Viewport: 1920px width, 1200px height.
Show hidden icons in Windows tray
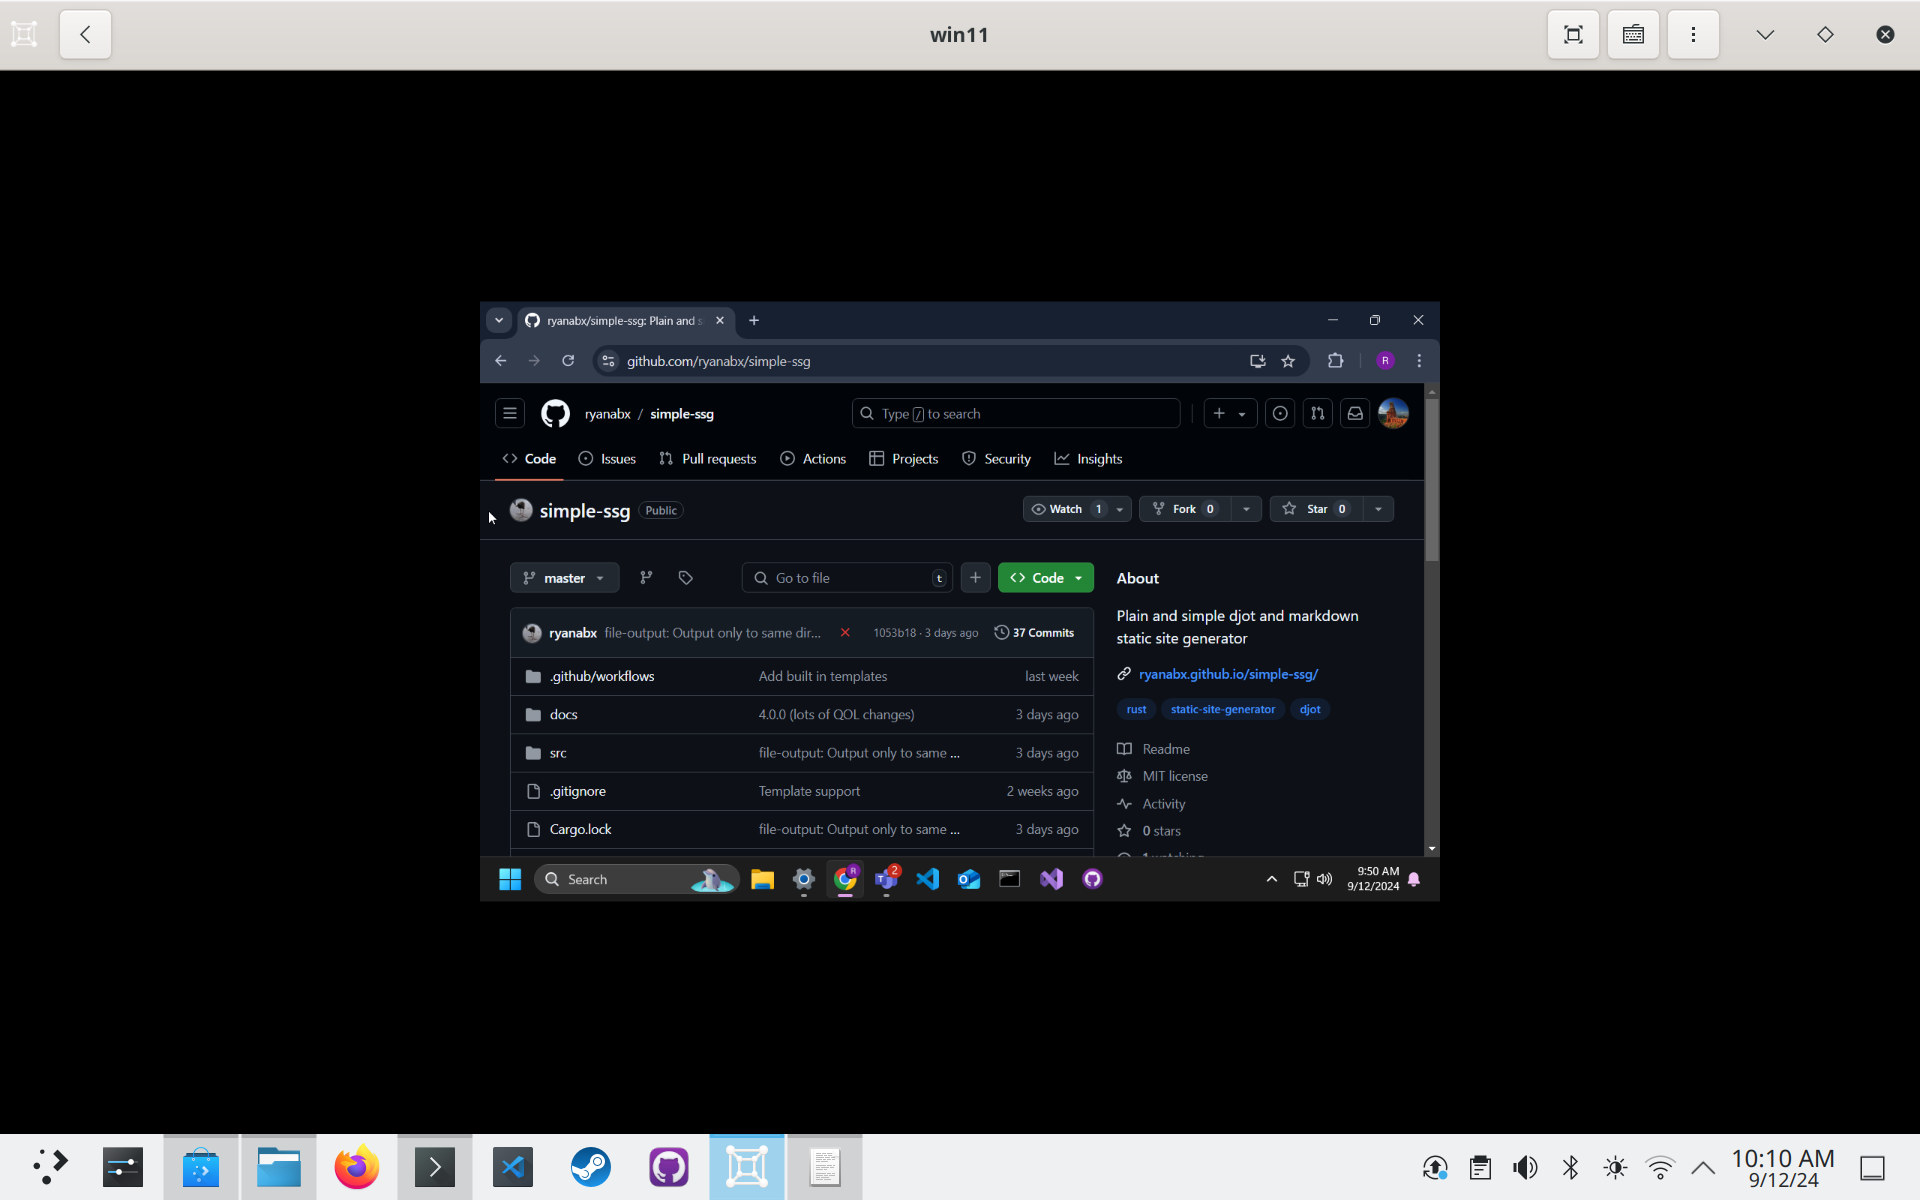tap(1271, 879)
